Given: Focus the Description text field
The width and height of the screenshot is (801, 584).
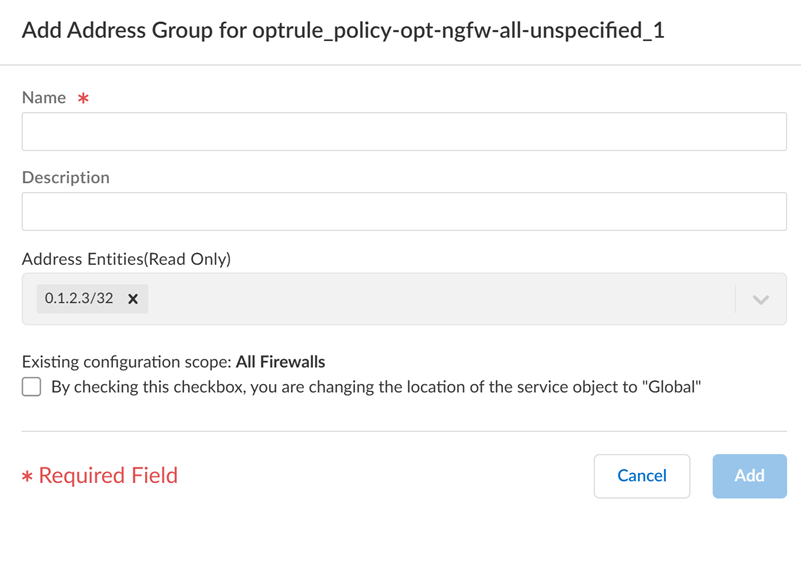Looking at the screenshot, I should click(x=404, y=212).
